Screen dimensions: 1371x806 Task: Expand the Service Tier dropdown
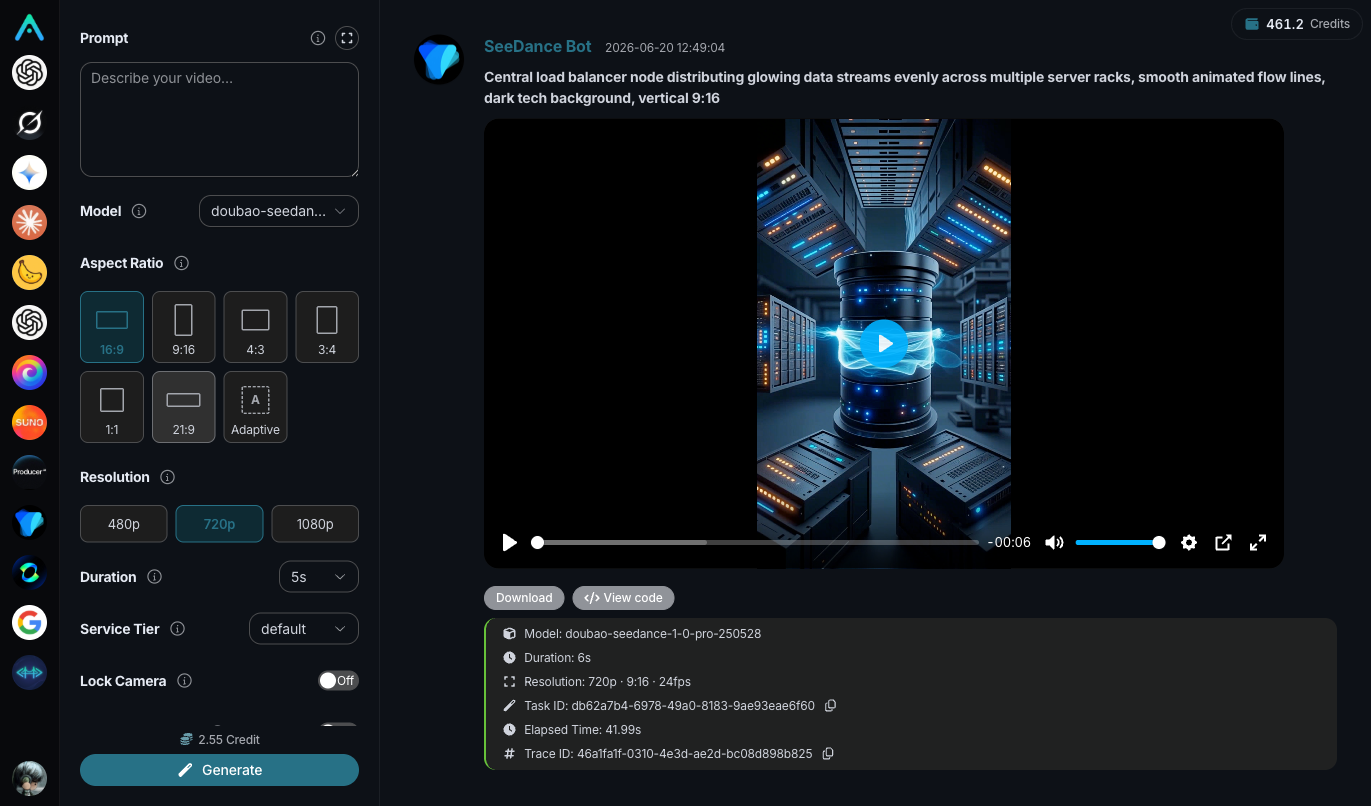point(304,629)
